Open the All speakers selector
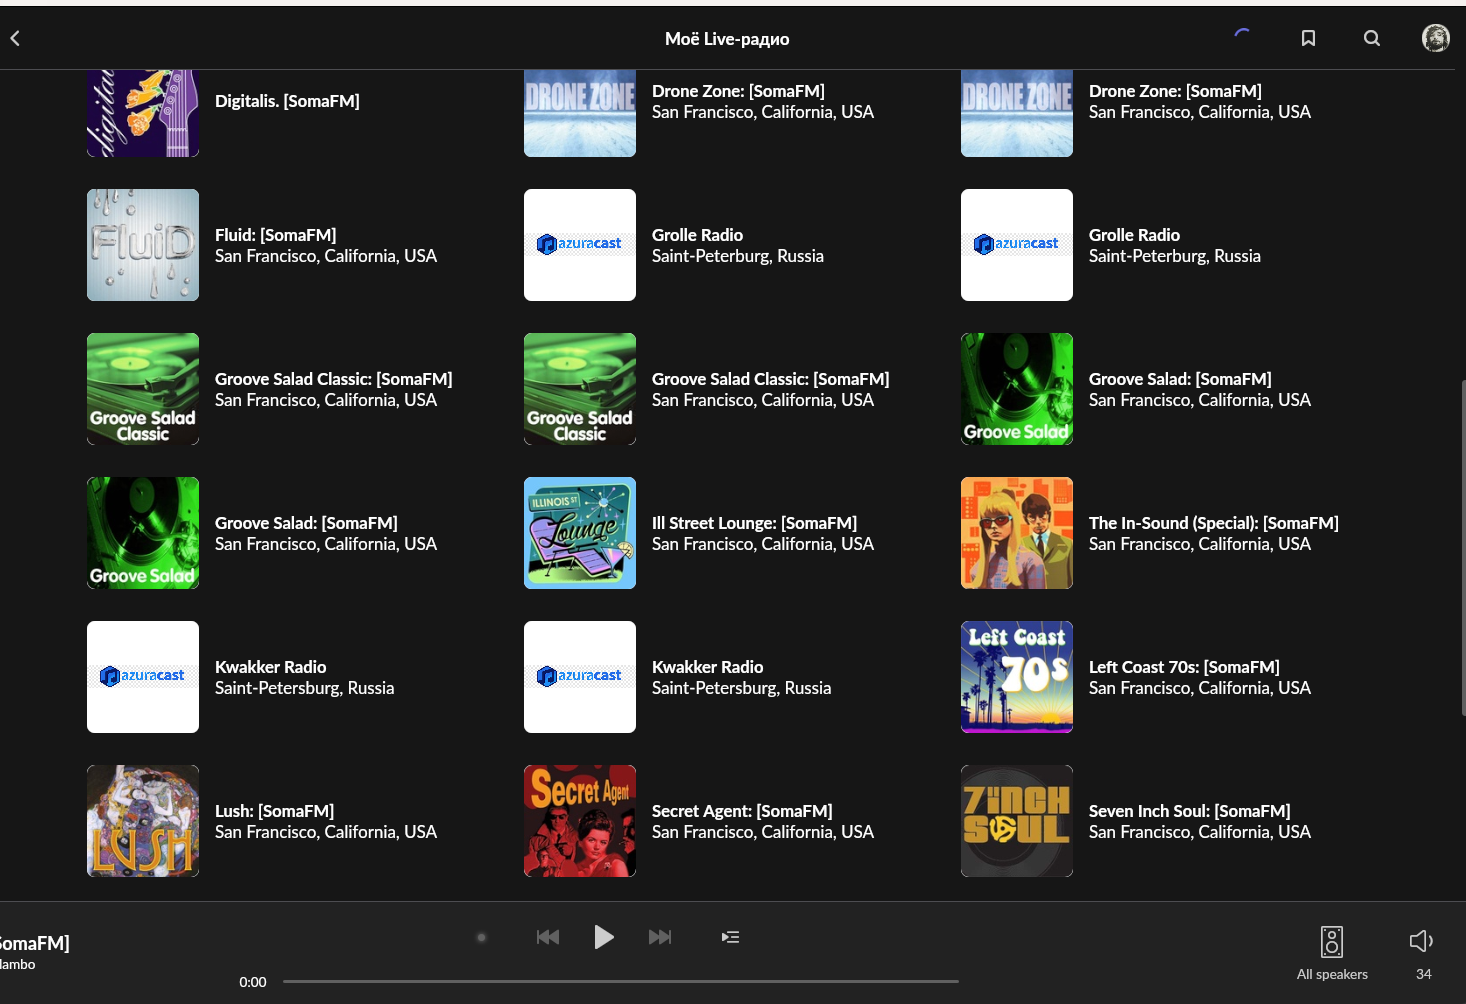The image size is (1466, 1004). (x=1332, y=952)
